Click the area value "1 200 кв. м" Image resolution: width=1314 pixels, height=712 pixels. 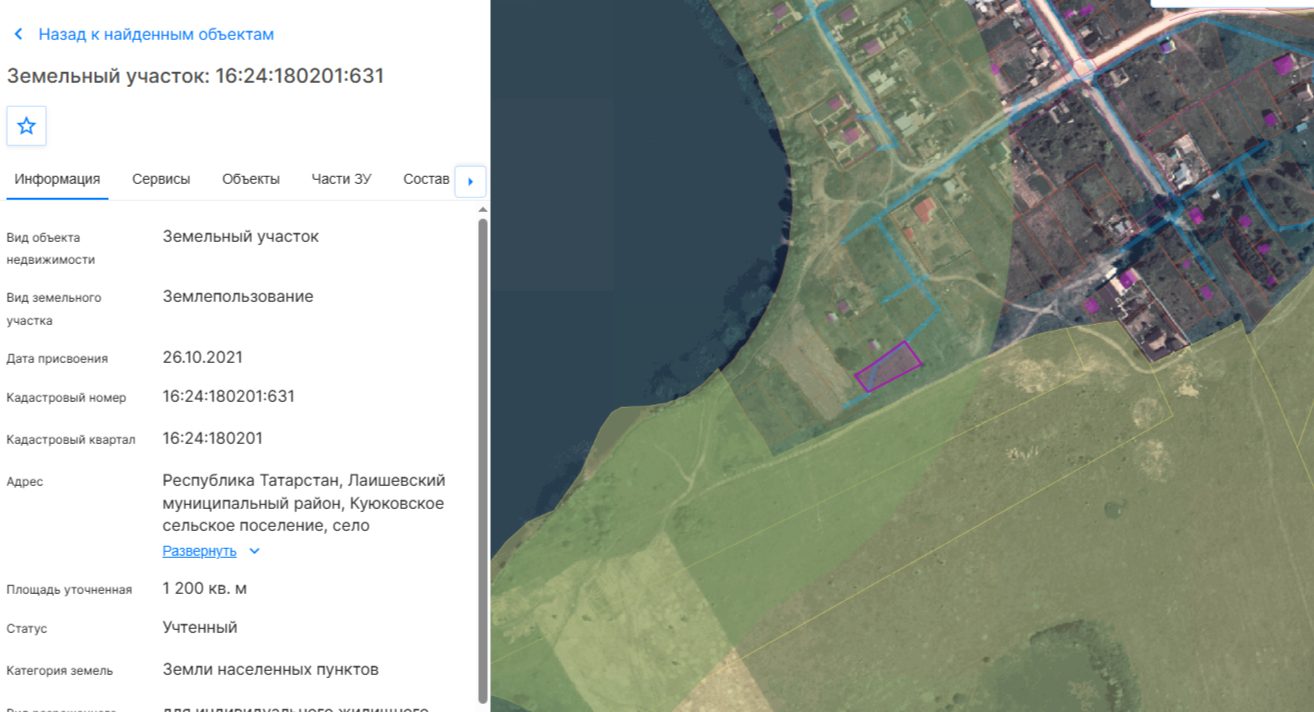click(x=205, y=588)
